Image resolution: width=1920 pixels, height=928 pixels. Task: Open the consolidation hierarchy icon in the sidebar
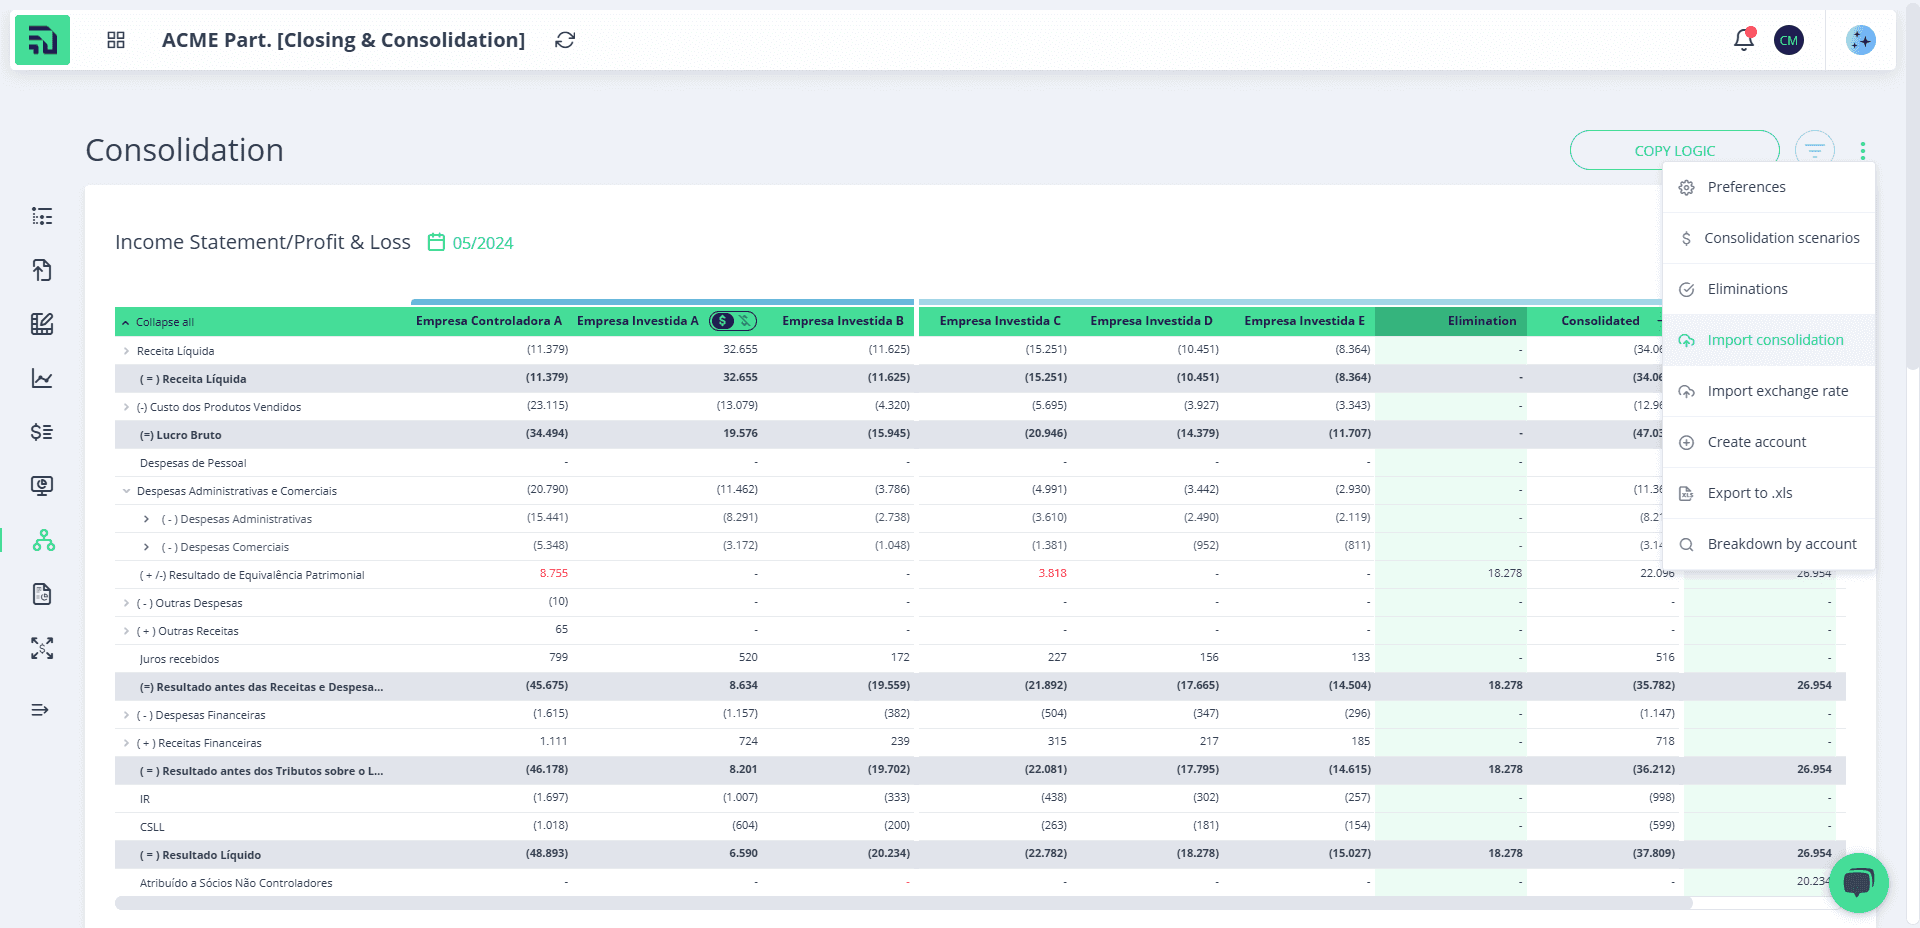point(43,540)
